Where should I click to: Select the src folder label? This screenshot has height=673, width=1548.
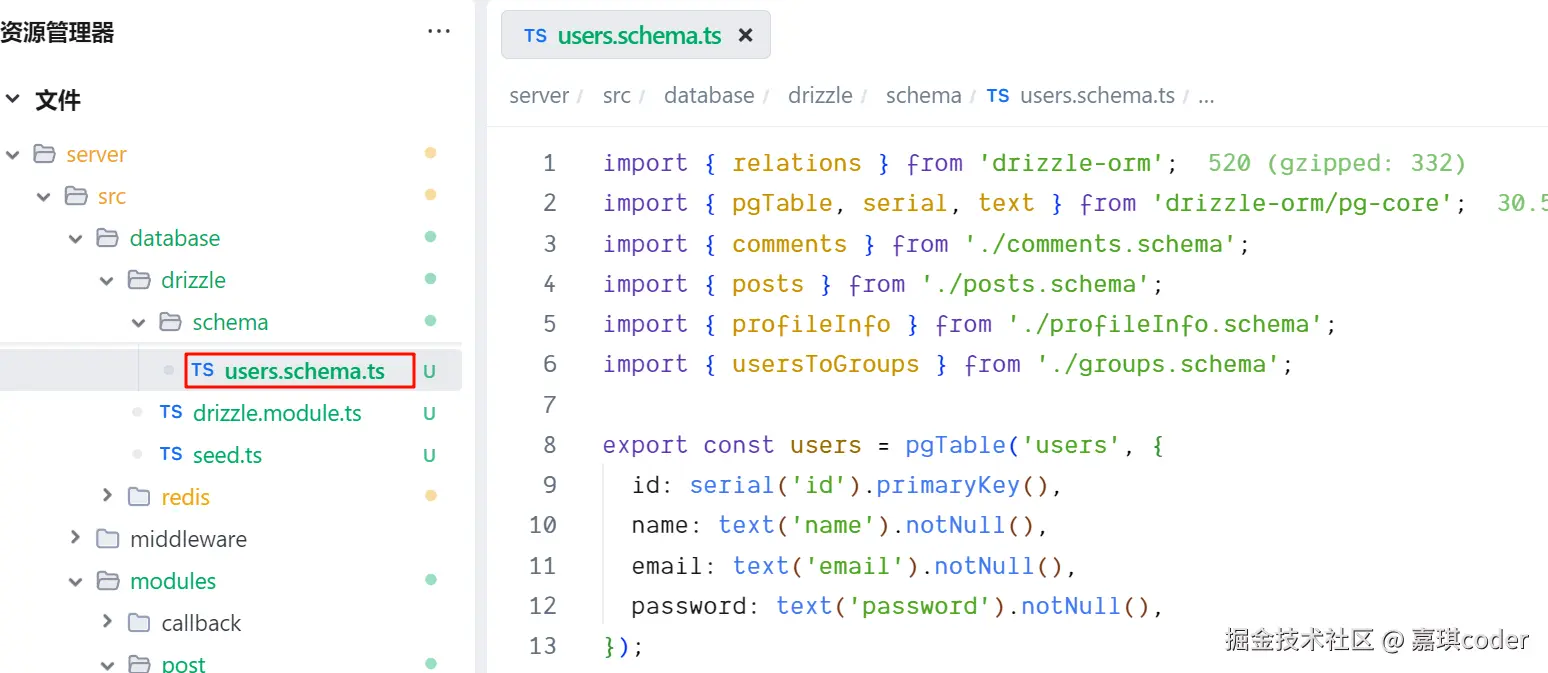point(112,197)
